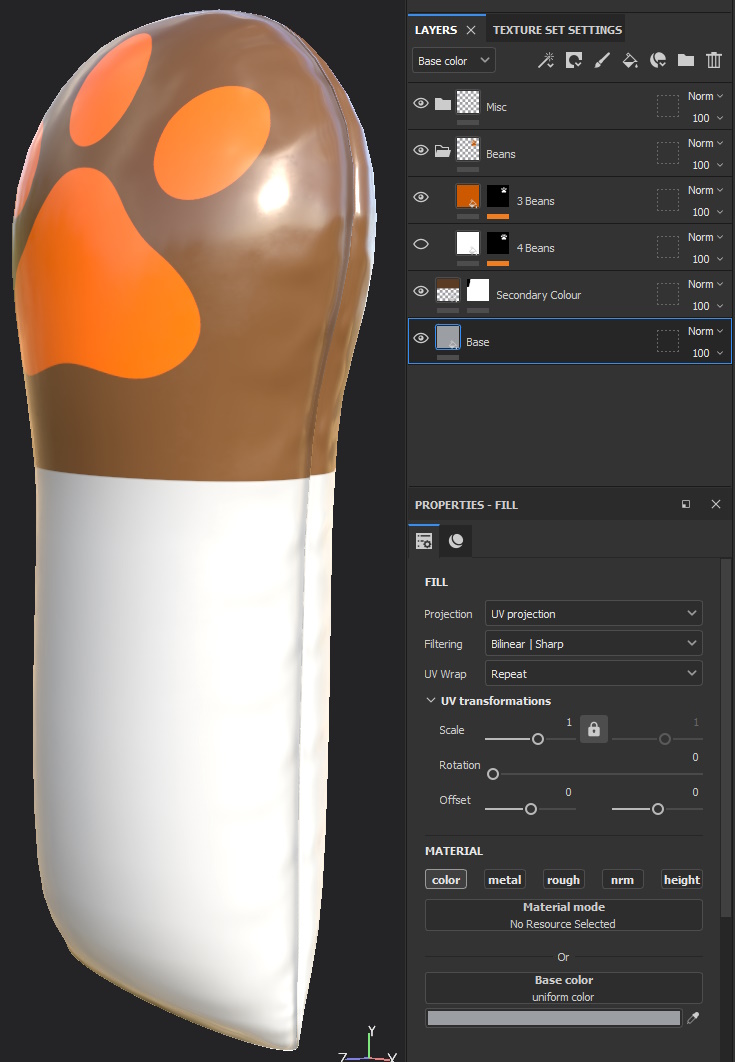Screen dimensions: 735x1062
Task: Hide the Misc folder layer
Action: [x=421, y=104]
